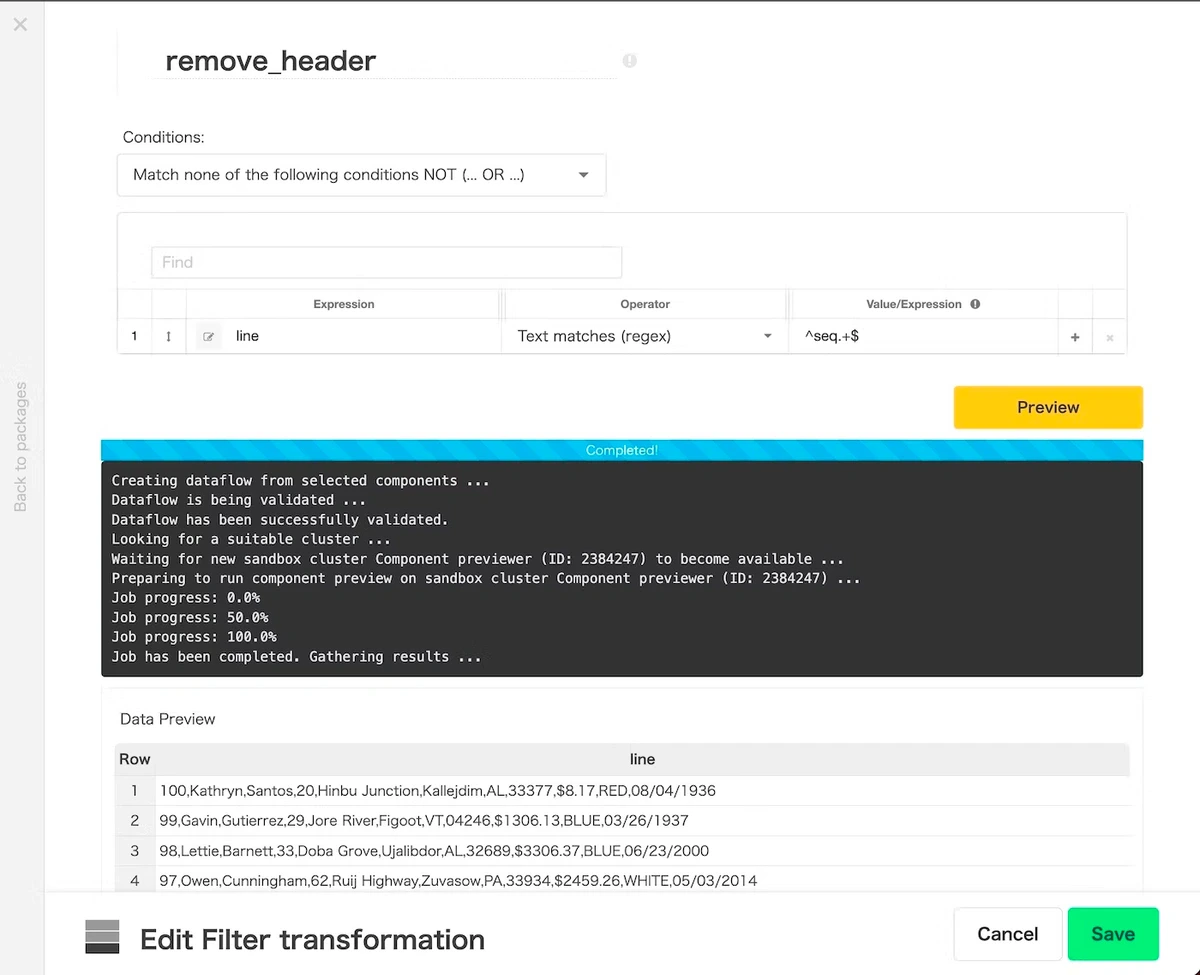Open the Text matches (regex) operator dropdown
Viewport: 1200px width, 975px height.
pos(645,337)
